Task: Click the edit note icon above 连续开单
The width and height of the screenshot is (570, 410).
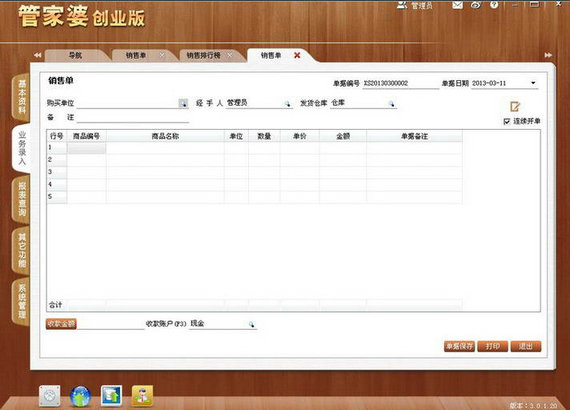Action: [x=515, y=106]
